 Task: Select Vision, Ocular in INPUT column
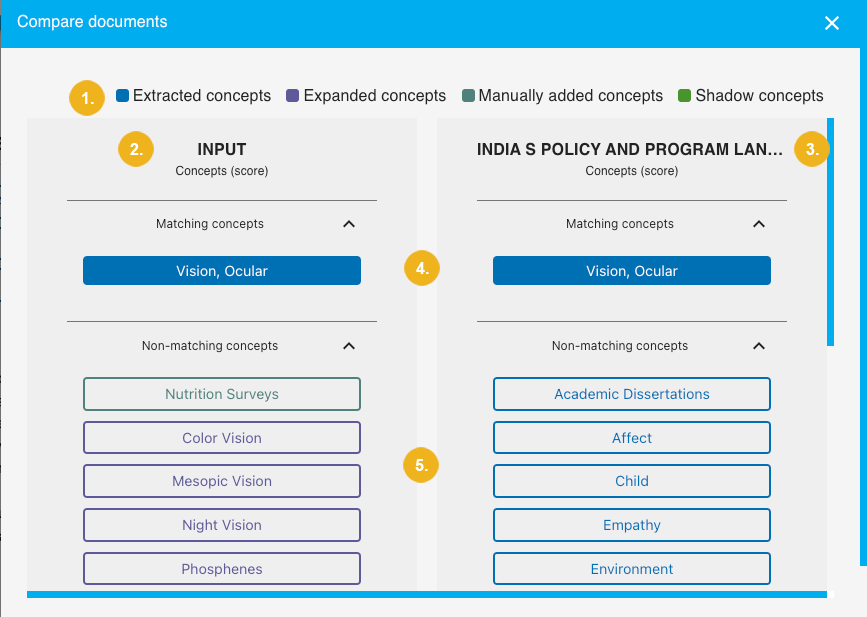point(222,271)
